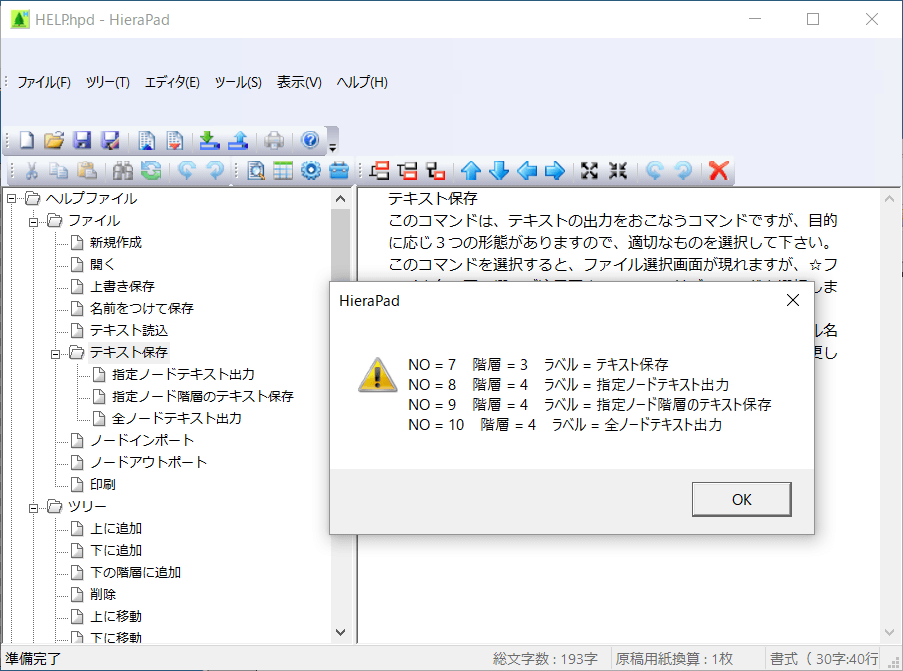The image size is (903, 671).
Task: Open the ツール(S) menu
Action: pyautogui.click(x=238, y=82)
